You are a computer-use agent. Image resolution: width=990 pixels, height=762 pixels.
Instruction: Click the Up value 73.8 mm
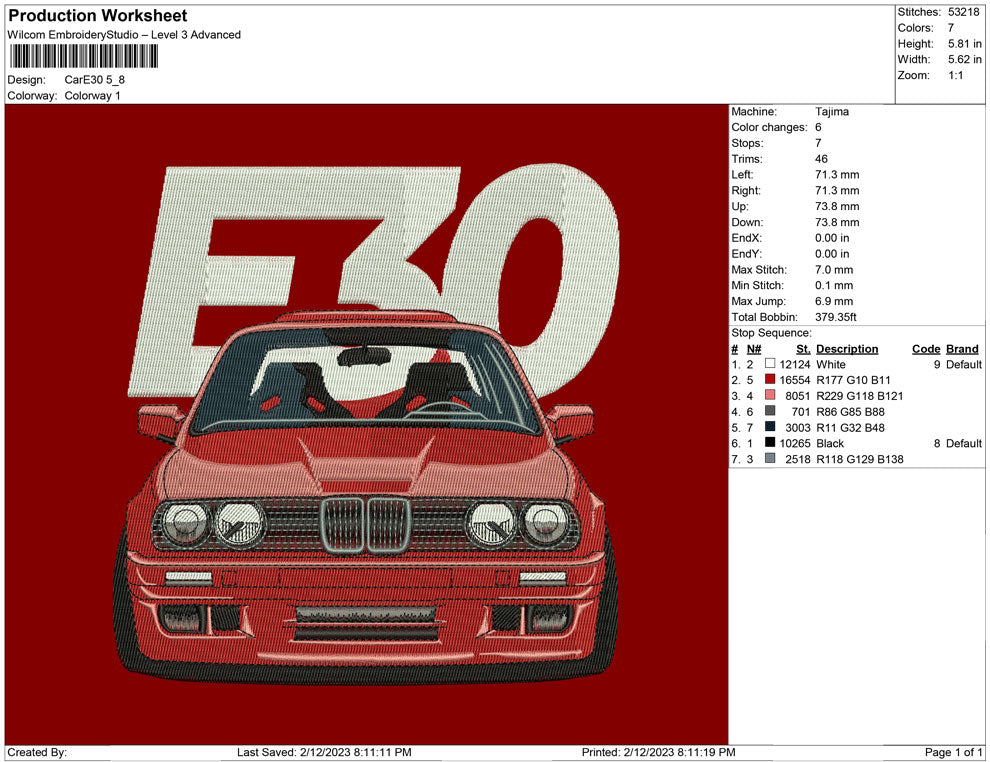837,206
